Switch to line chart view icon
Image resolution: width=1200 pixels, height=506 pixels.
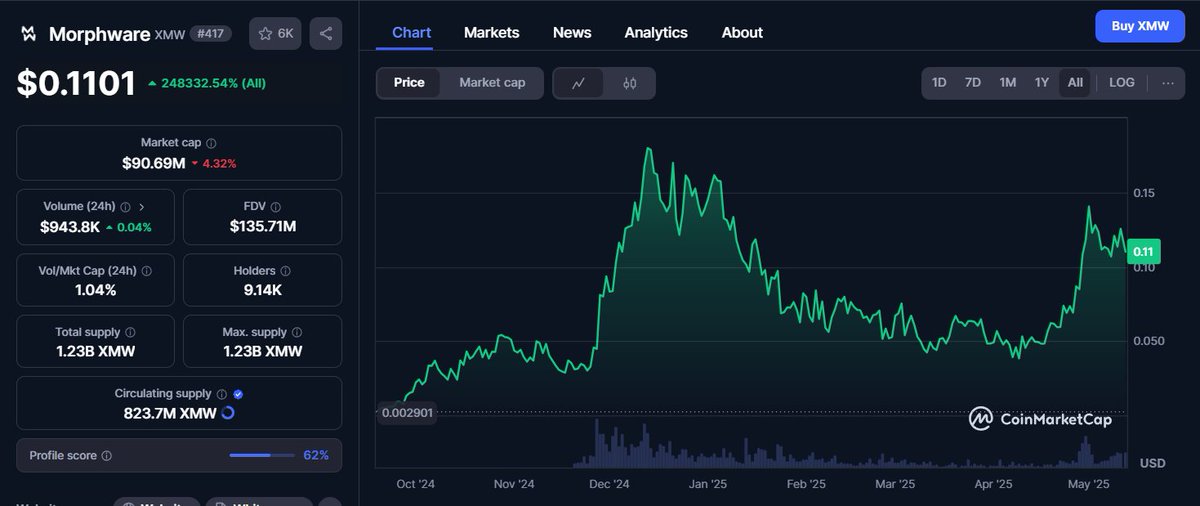pyautogui.click(x=579, y=83)
